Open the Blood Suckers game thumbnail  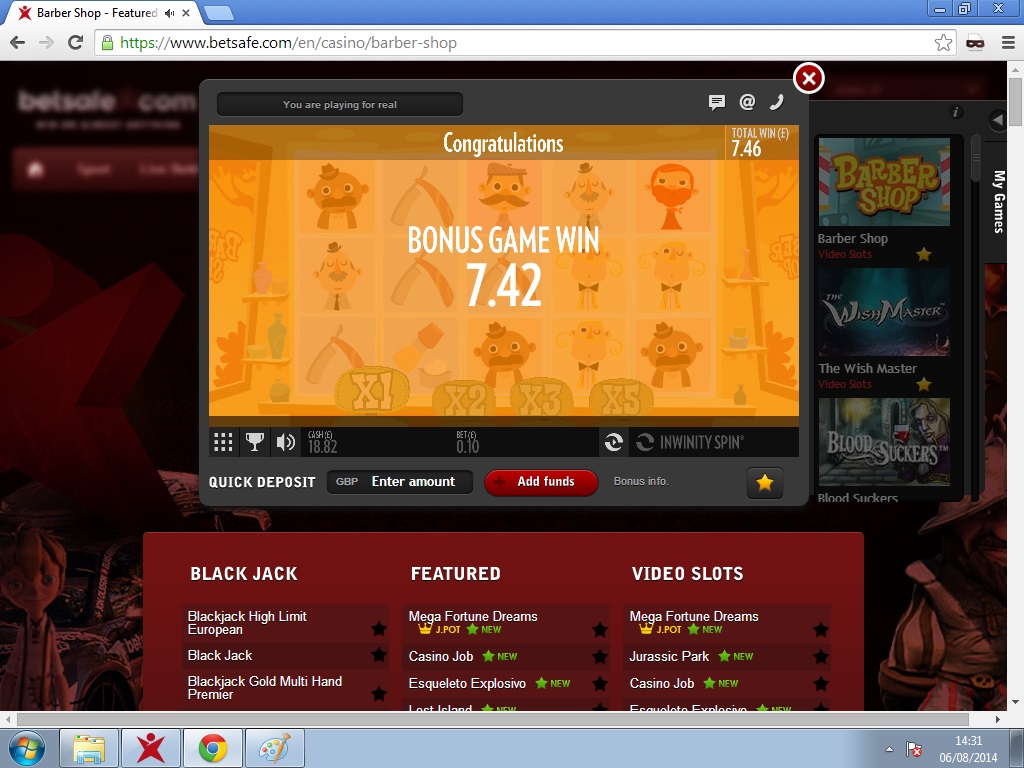pos(884,441)
